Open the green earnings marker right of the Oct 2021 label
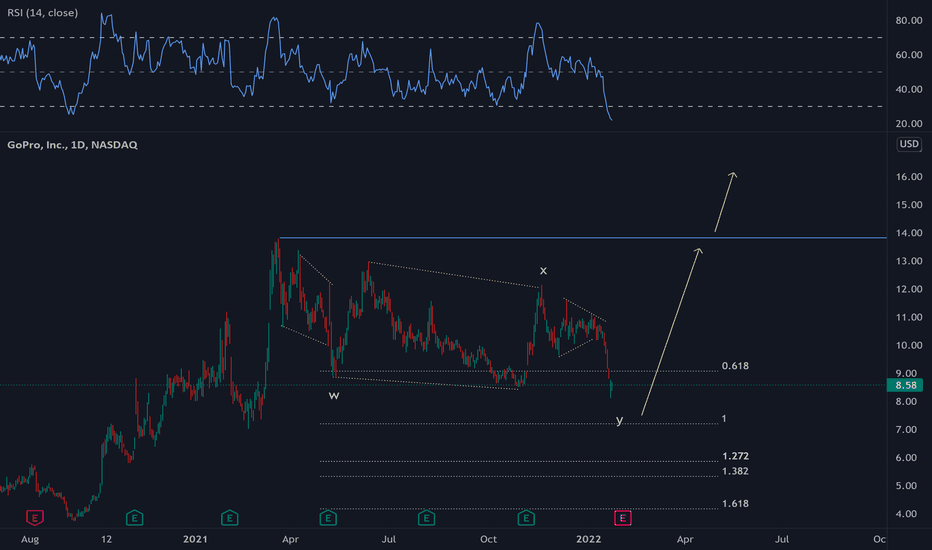The image size is (932, 550). tap(526, 518)
